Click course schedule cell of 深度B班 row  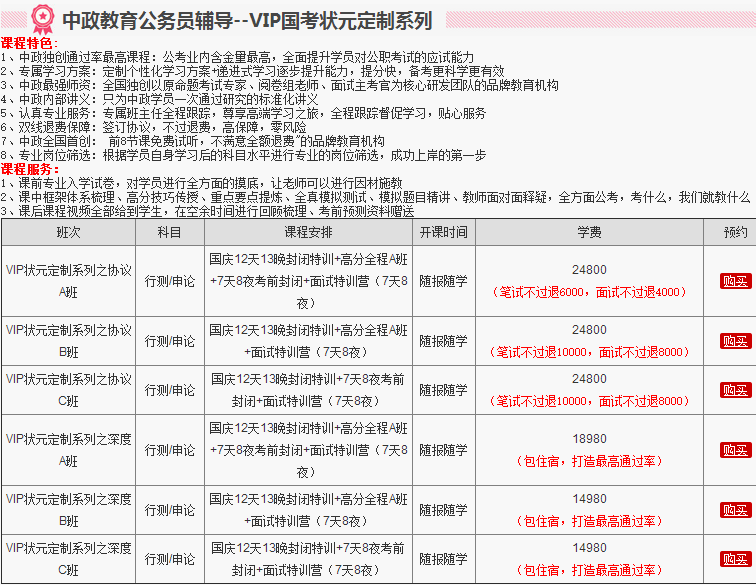point(309,510)
